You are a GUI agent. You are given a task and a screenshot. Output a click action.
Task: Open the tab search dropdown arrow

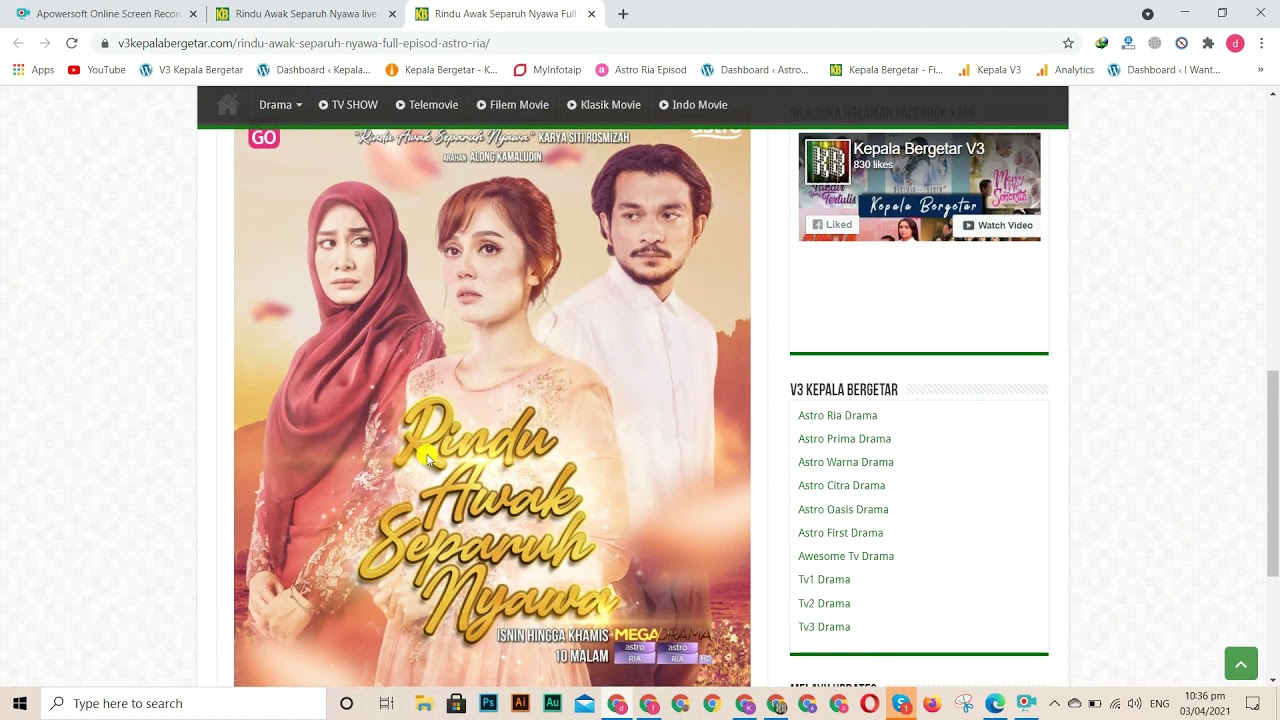[x=1147, y=14]
